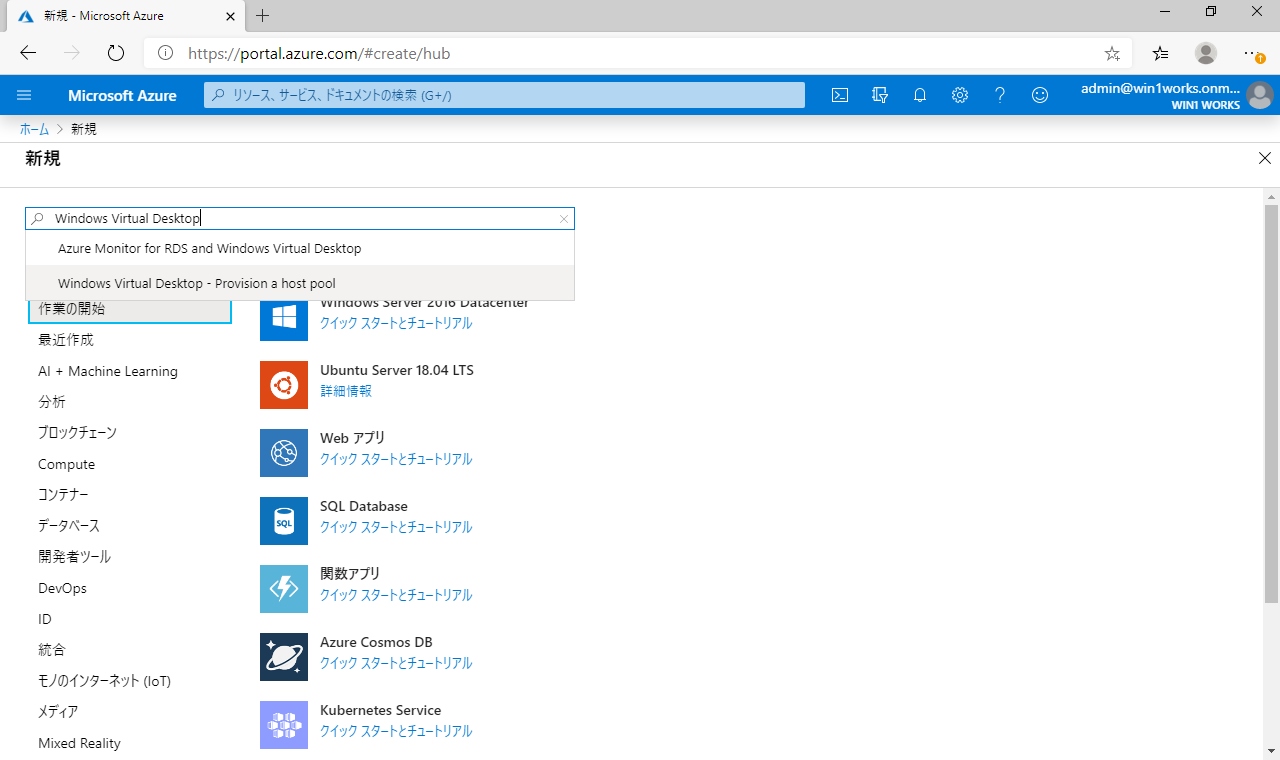Click the Microsoft Azure logo text
1280x760 pixels.
click(x=122, y=96)
